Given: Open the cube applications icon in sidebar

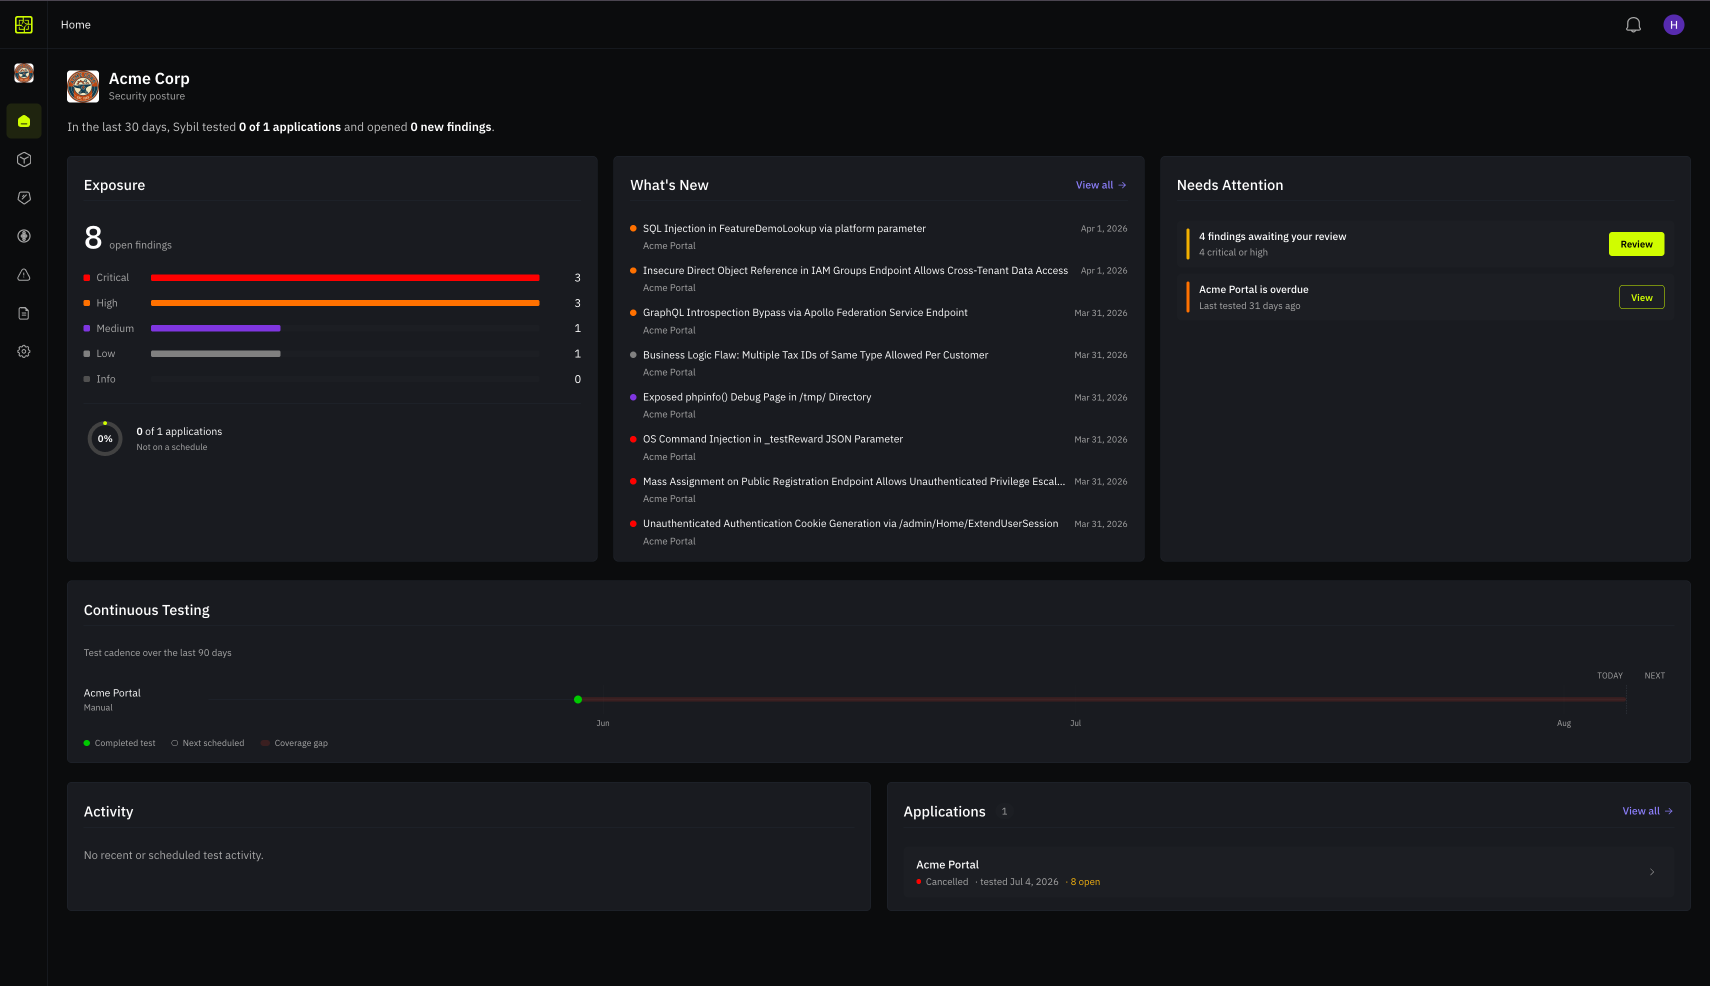Looking at the screenshot, I should 24,160.
